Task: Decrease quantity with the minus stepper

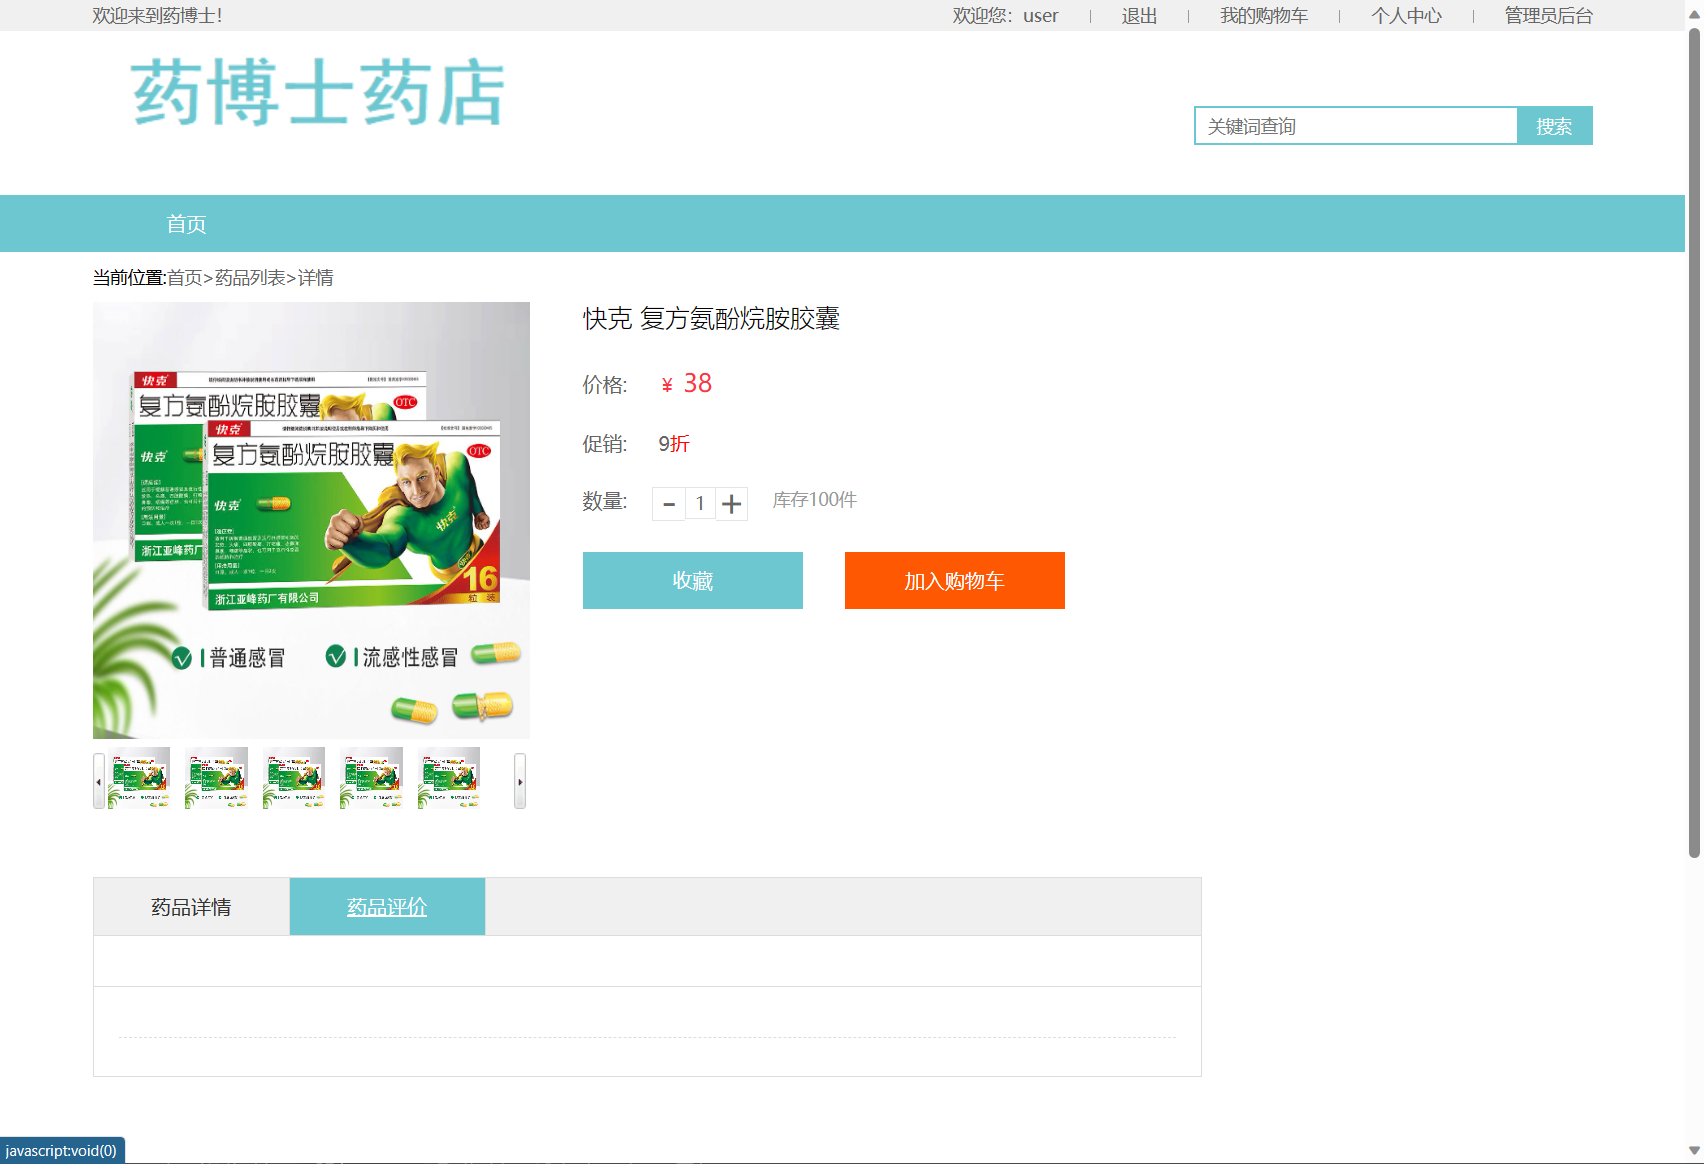Action: [668, 503]
